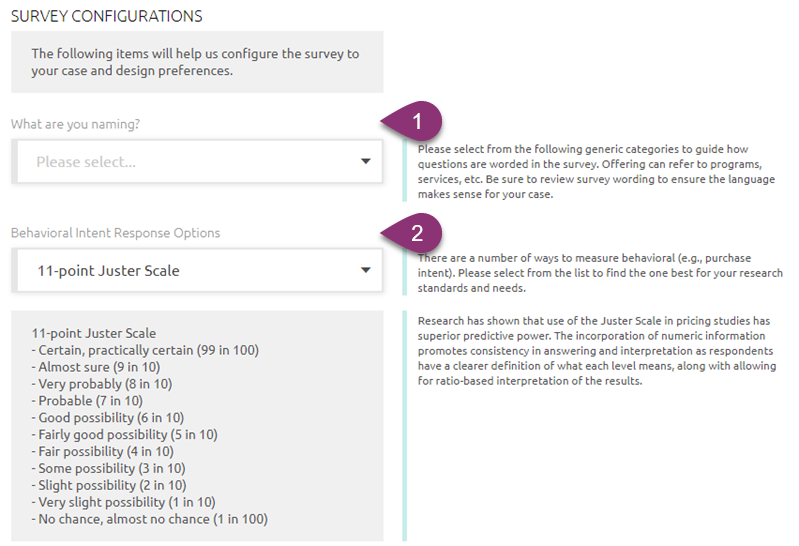The height and width of the screenshot is (546, 799).
Task: Click the "Fair possibility (4 in 10)" line
Action: pyautogui.click(x=102, y=451)
